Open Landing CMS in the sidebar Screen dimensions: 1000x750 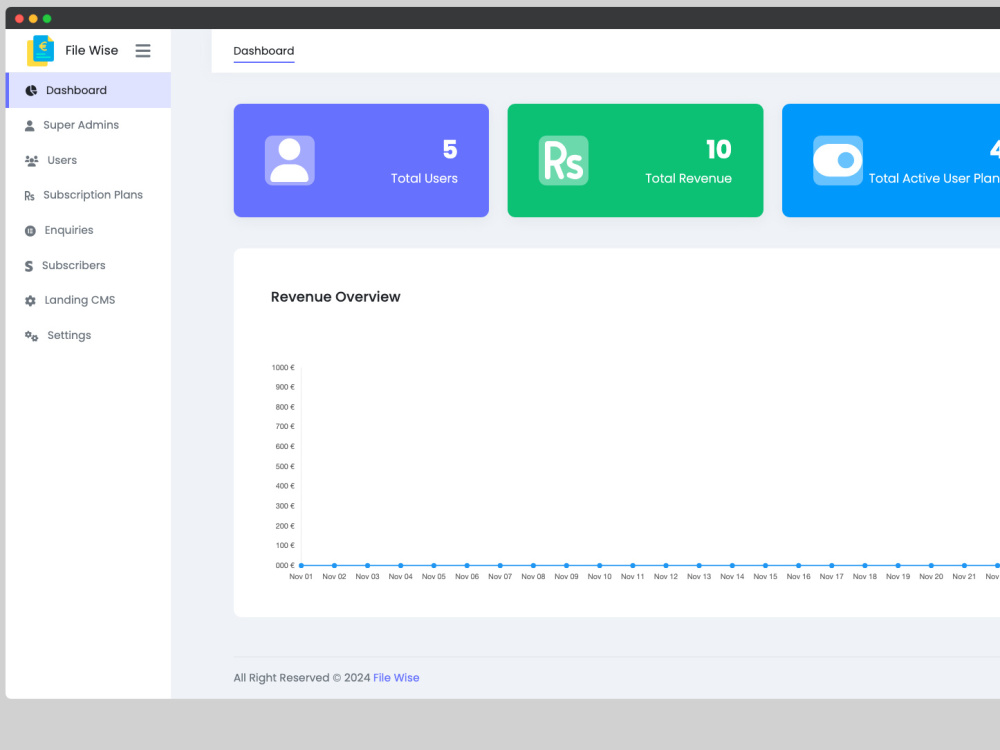click(x=88, y=300)
